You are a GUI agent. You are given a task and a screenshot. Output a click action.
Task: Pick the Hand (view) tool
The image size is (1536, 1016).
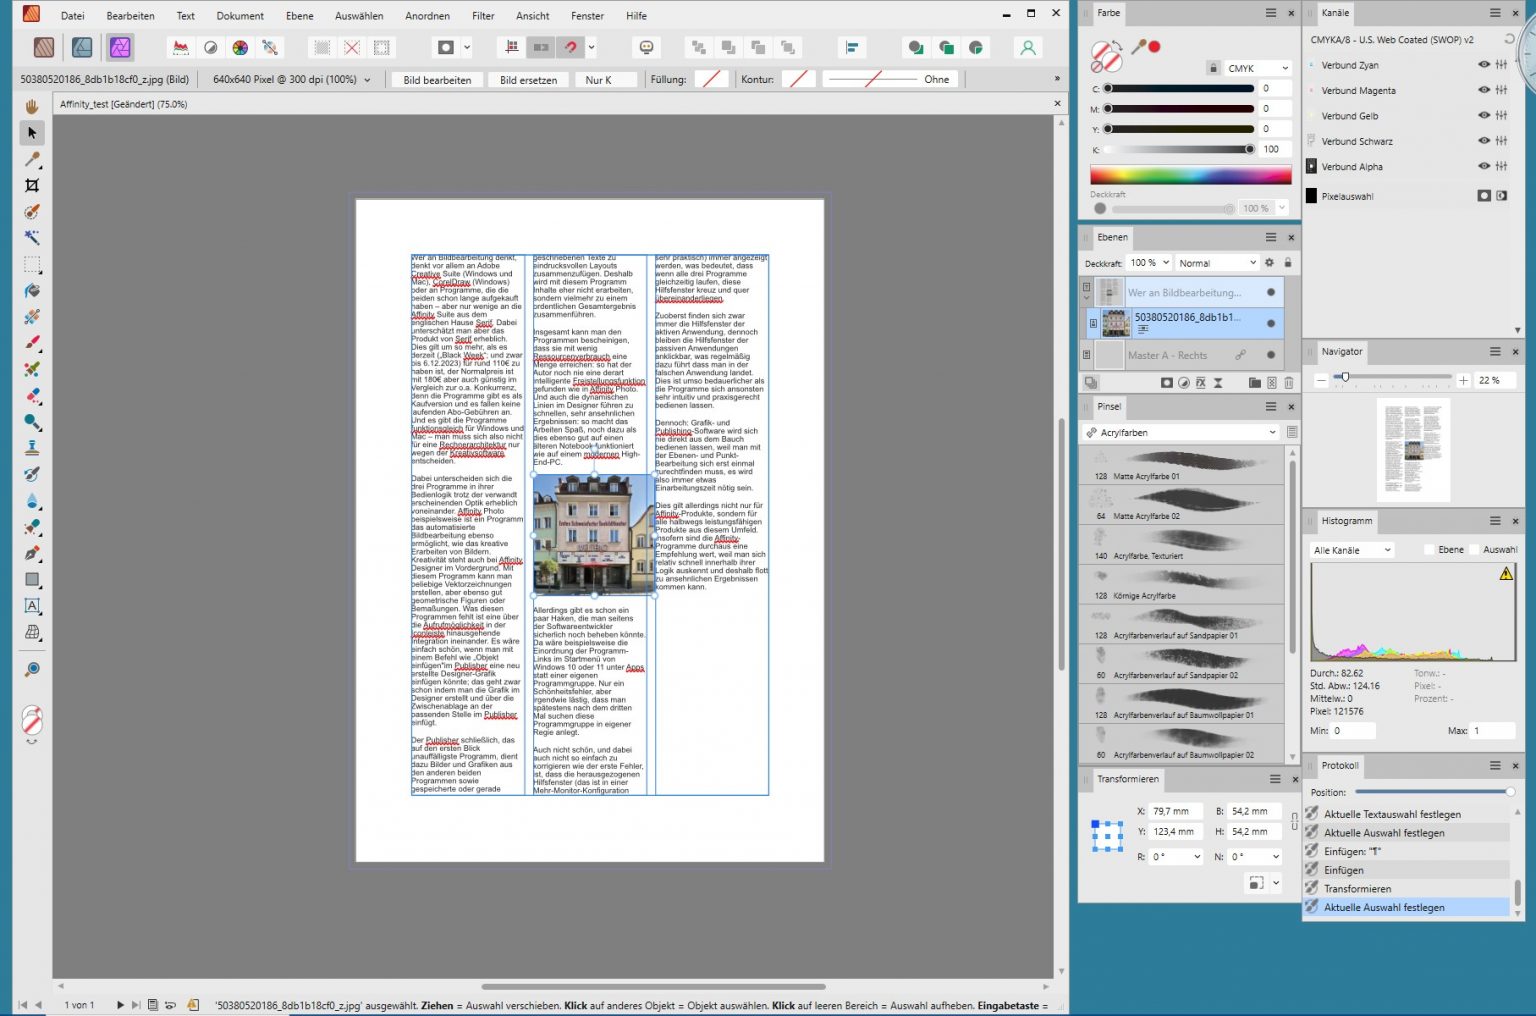point(32,106)
